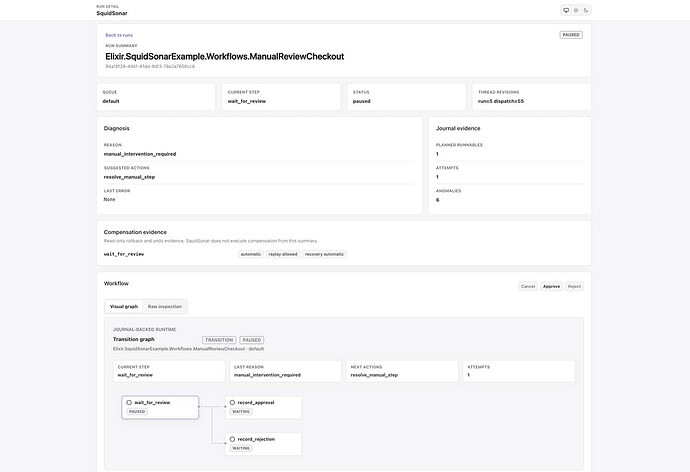
Task: Click Next actions value resolve_manual_step
Action: tap(374, 375)
